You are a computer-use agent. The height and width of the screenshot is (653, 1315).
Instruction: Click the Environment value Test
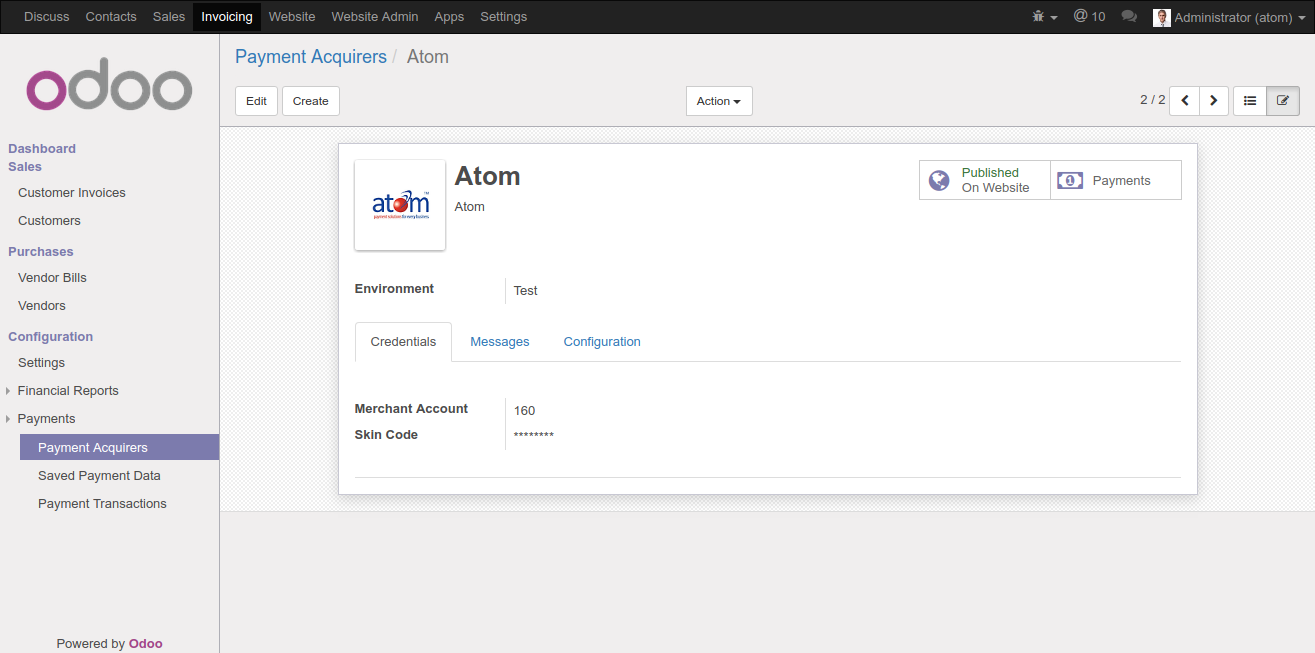tap(526, 291)
